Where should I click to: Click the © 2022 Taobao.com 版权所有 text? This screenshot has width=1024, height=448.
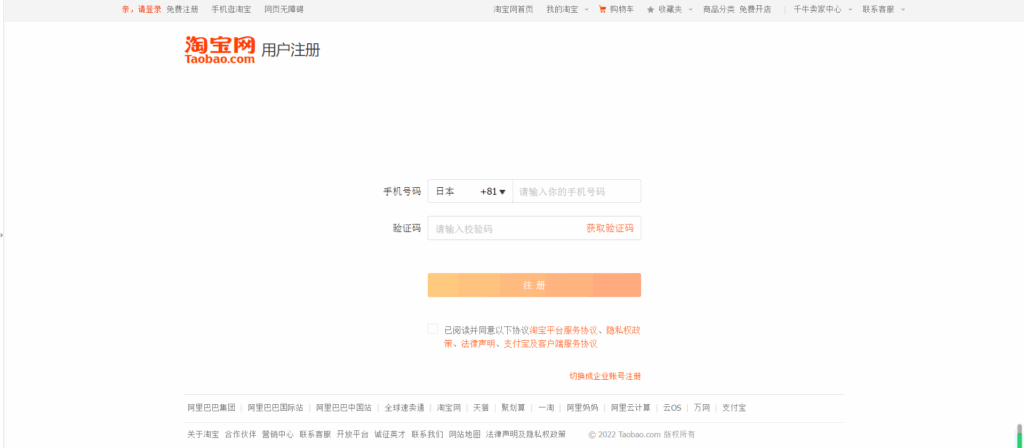pos(641,434)
